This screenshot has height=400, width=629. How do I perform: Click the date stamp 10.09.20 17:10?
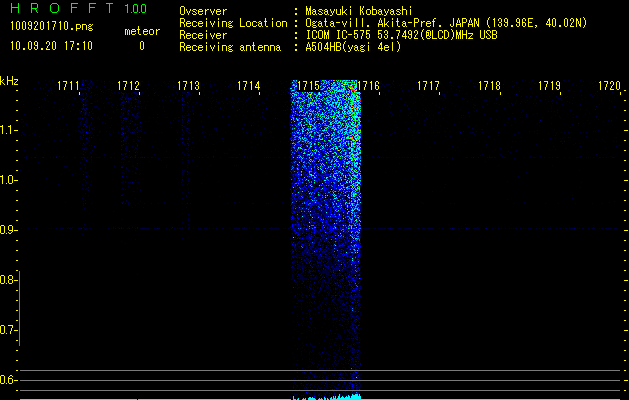click(x=51, y=46)
